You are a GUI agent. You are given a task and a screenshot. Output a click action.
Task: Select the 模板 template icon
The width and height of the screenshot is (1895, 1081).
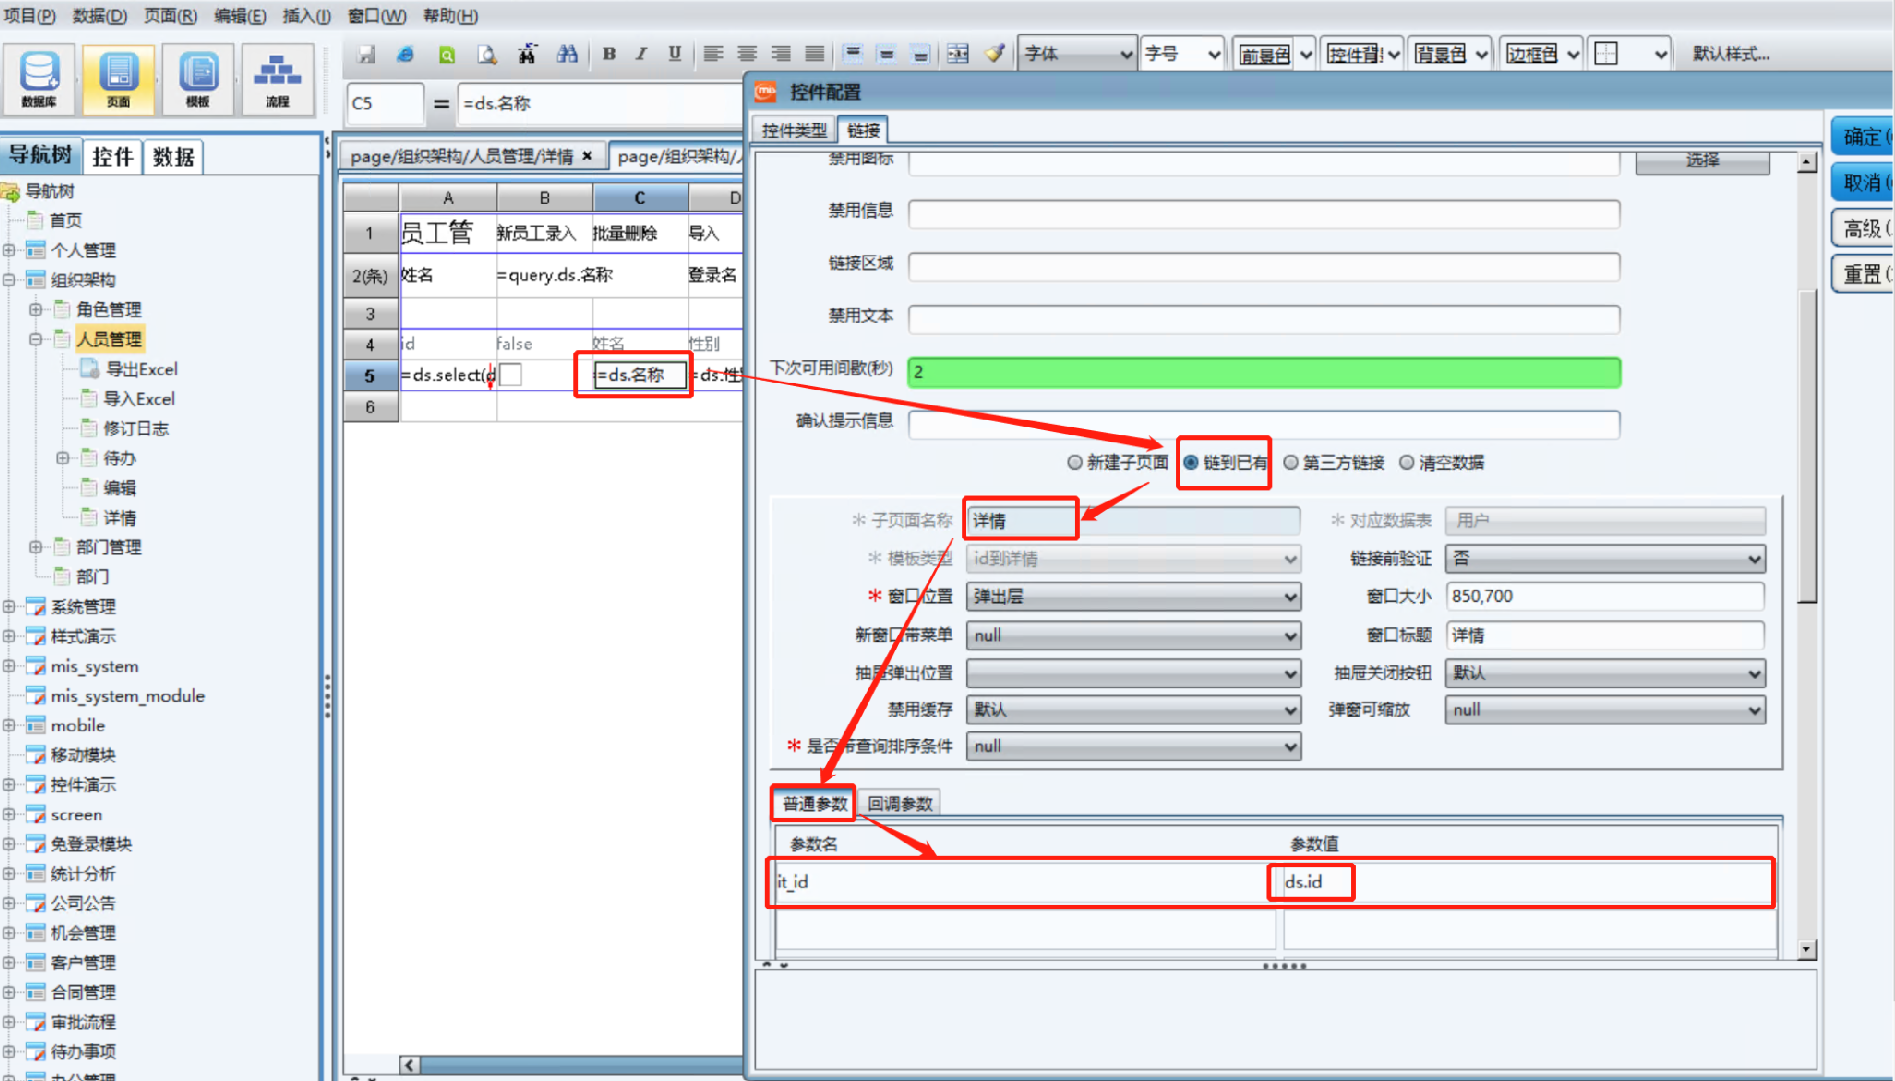[198, 79]
